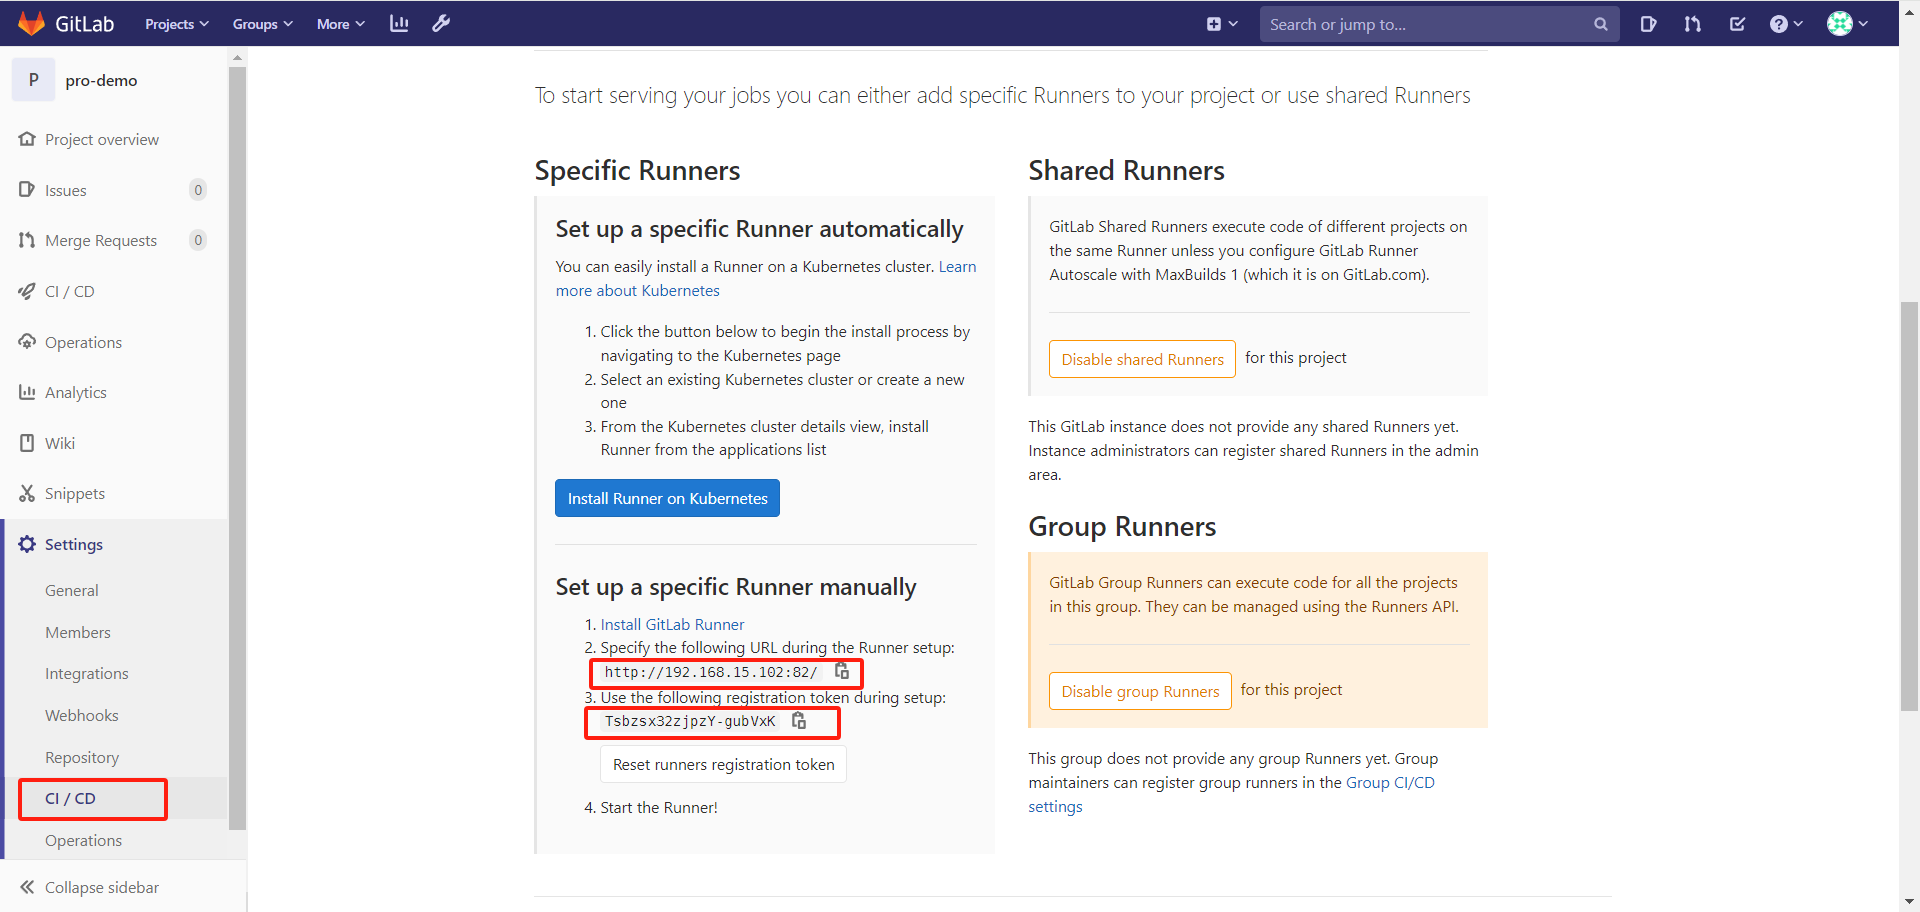Screen dimensions: 1920x912
Task: Disable shared Runners for this project
Action: [1142, 359]
